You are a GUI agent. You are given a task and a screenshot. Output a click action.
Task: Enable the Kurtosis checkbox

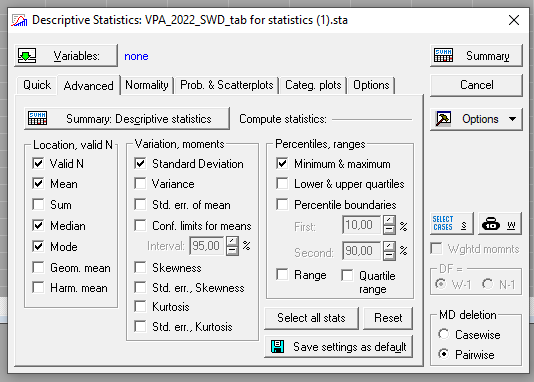[x=140, y=306]
